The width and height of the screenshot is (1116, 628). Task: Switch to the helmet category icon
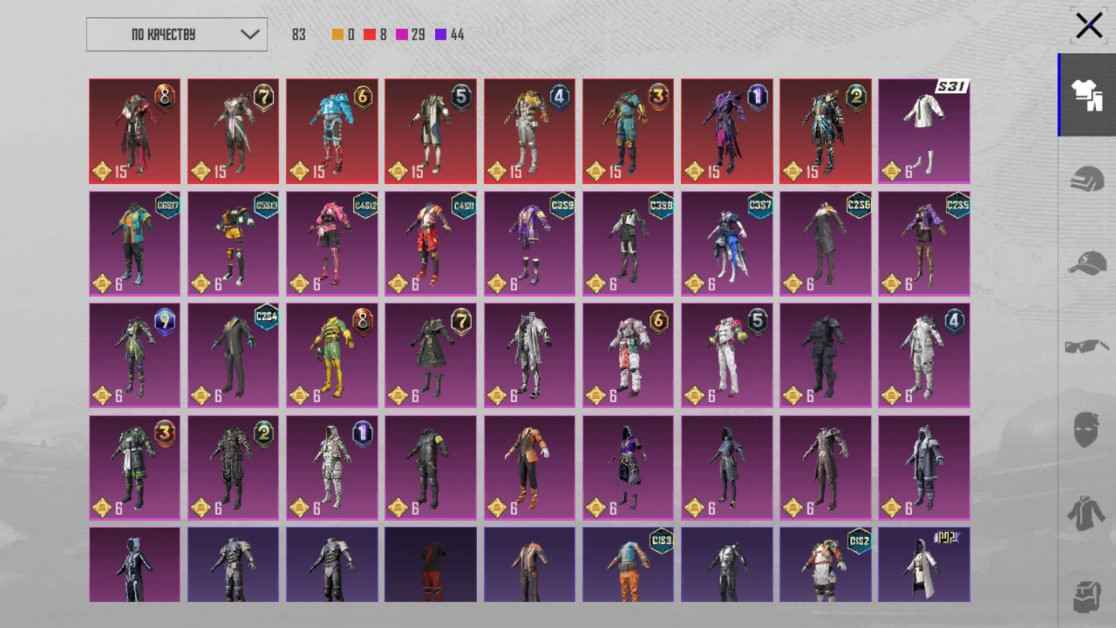click(1087, 178)
